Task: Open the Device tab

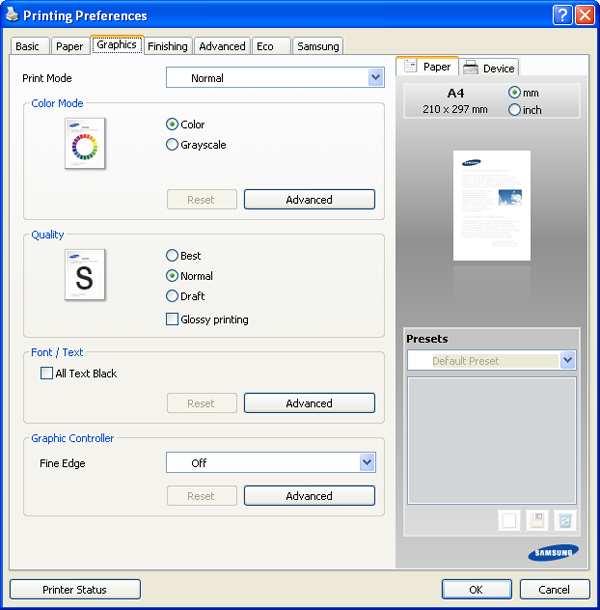Action: coord(489,68)
